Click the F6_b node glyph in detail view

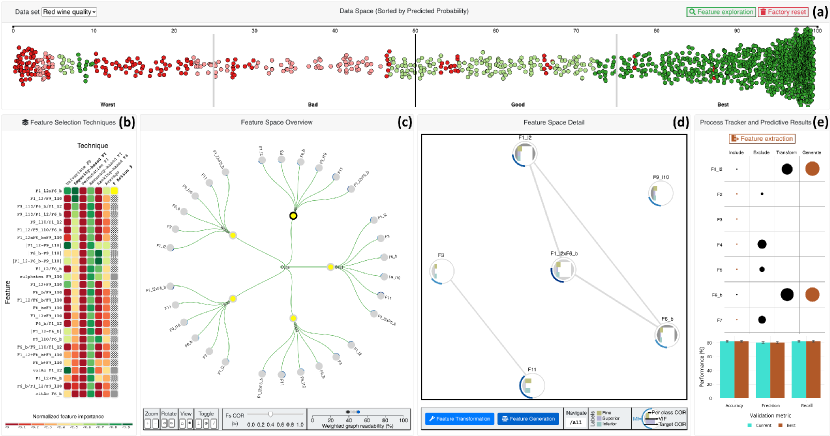point(666,335)
